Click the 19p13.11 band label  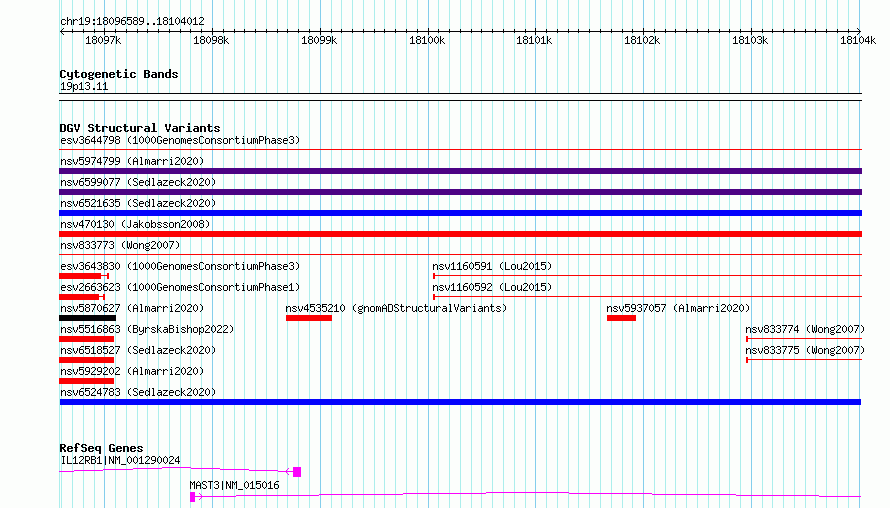tap(84, 86)
